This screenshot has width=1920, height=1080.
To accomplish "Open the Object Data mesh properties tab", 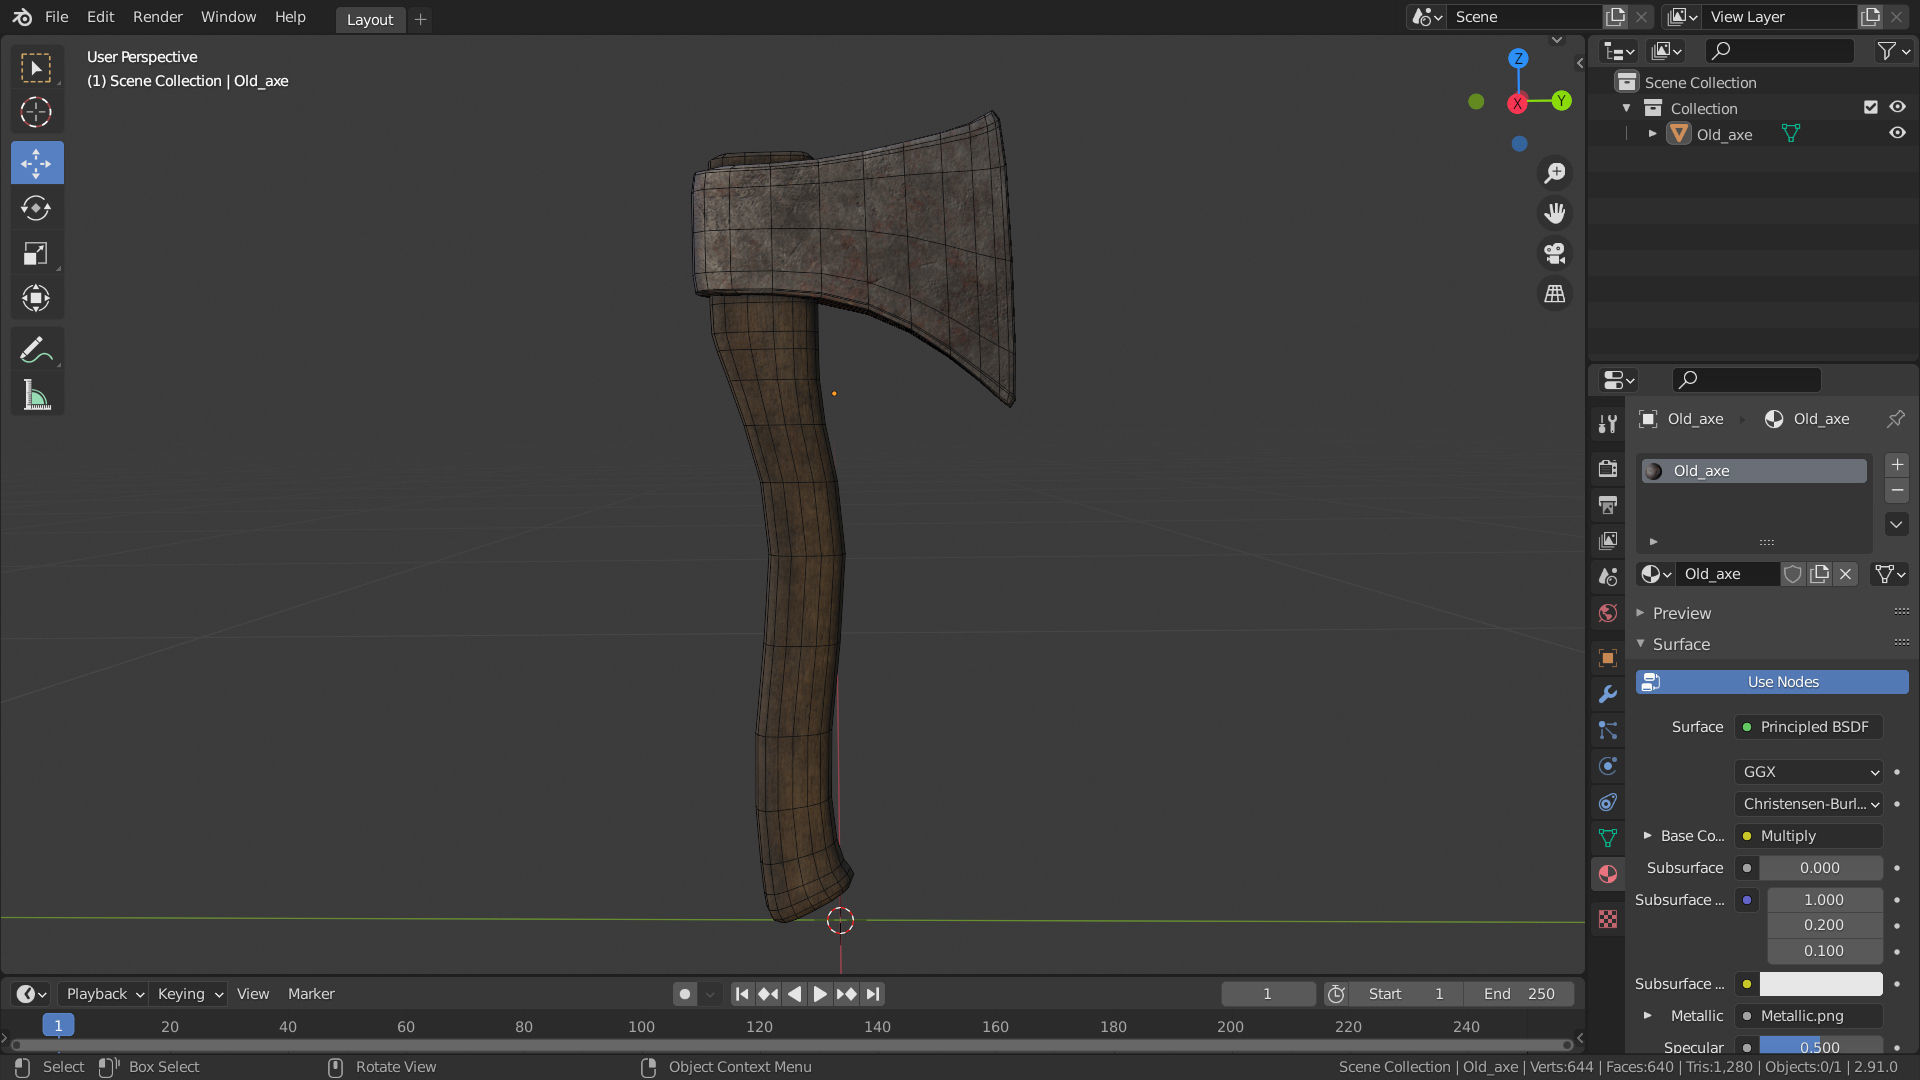I will point(1607,838).
